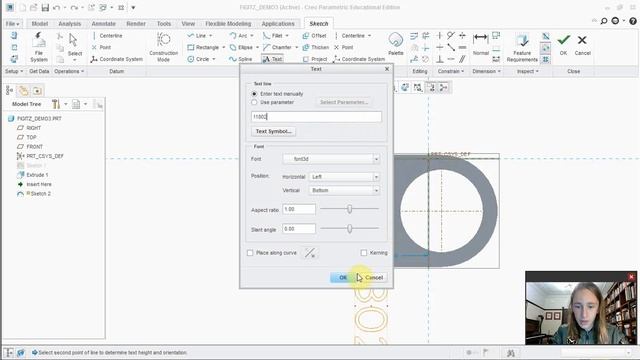Activate the Text sketch tool
Screen dimensions: 640x360
[272, 59]
